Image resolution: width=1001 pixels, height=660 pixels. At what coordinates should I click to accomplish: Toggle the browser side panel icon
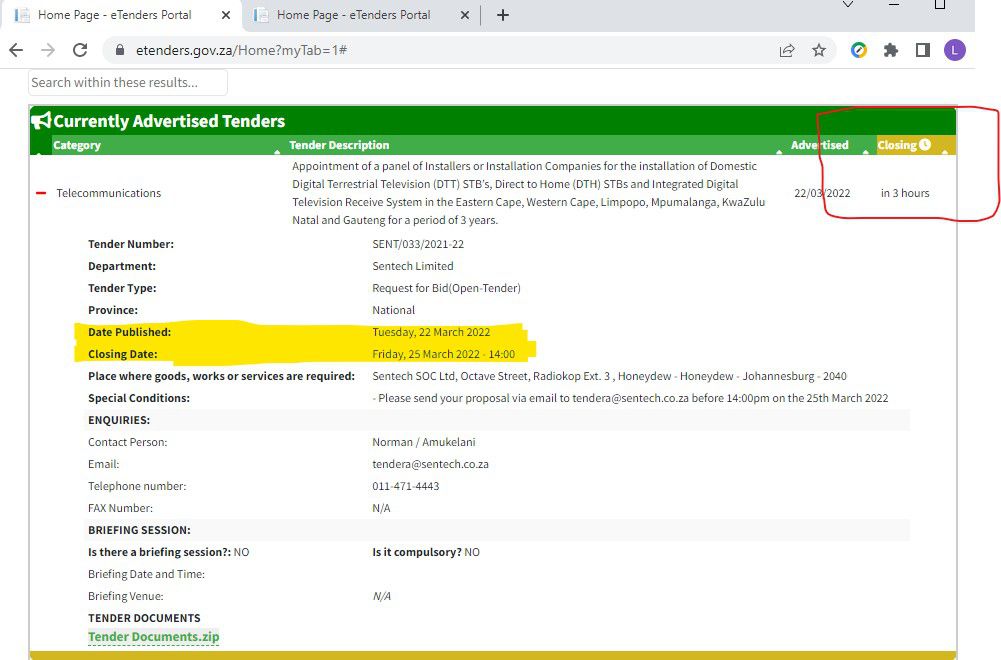[x=923, y=50]
